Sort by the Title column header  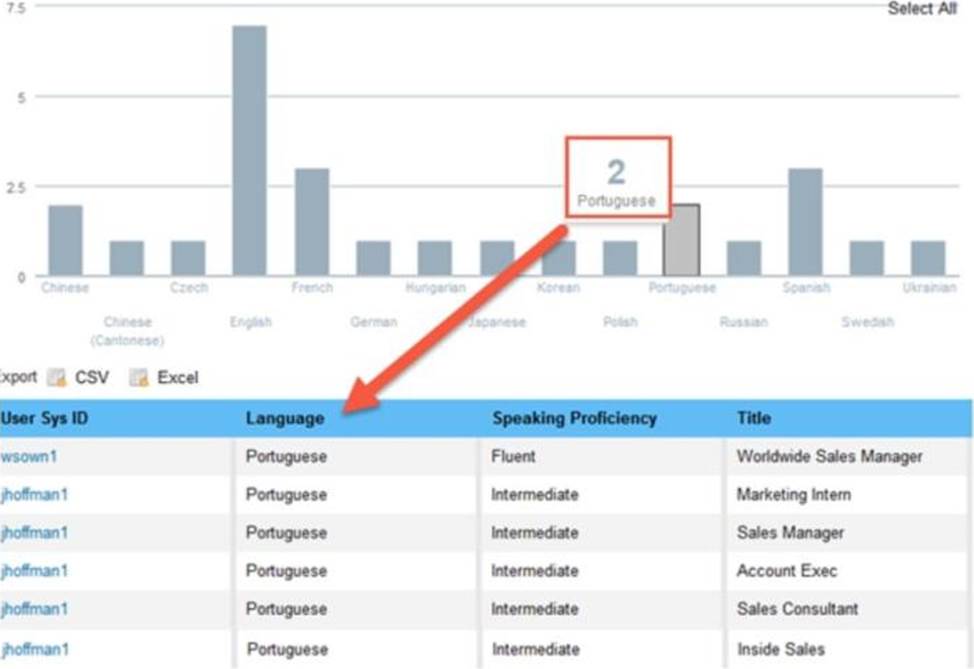(x=754, y=419)
